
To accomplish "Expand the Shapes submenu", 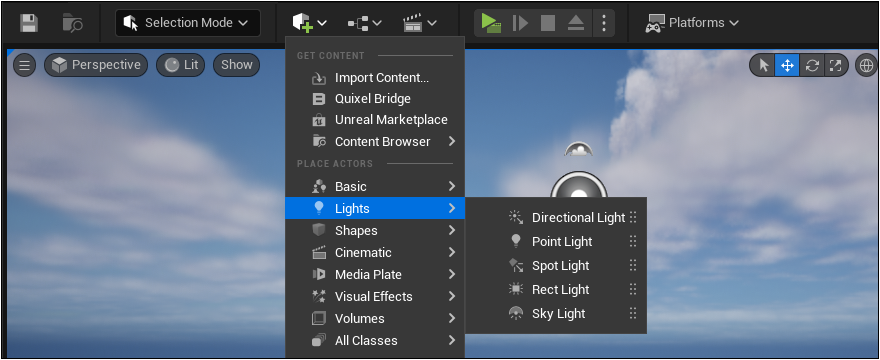I will click(375, 230).
